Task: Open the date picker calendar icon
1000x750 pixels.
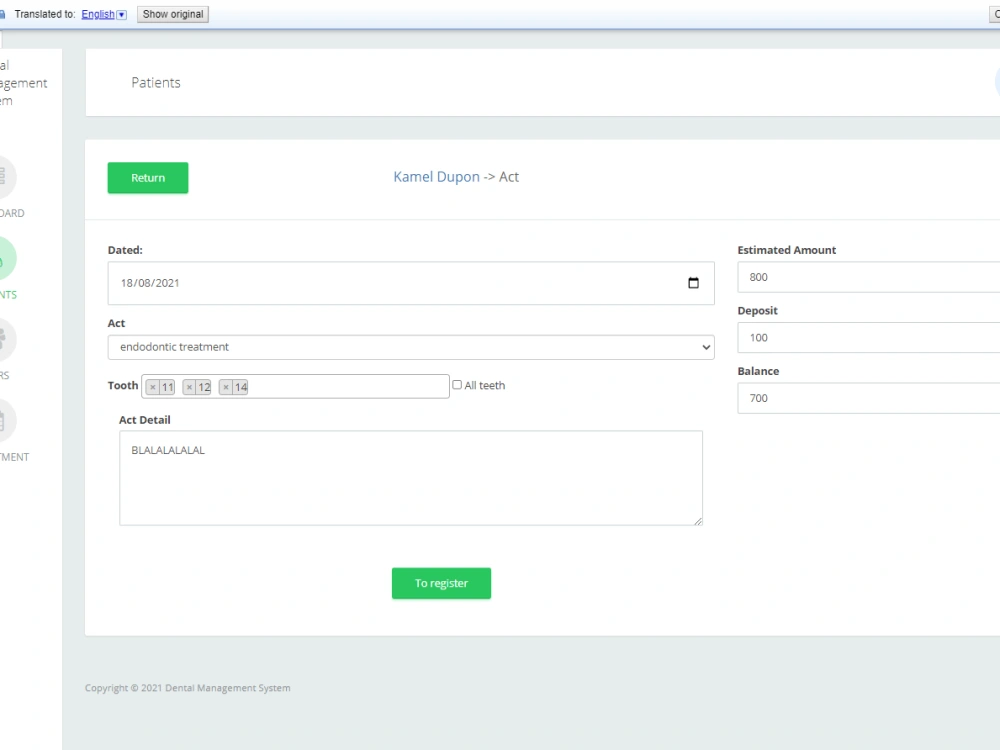Action: coord(693,283)
